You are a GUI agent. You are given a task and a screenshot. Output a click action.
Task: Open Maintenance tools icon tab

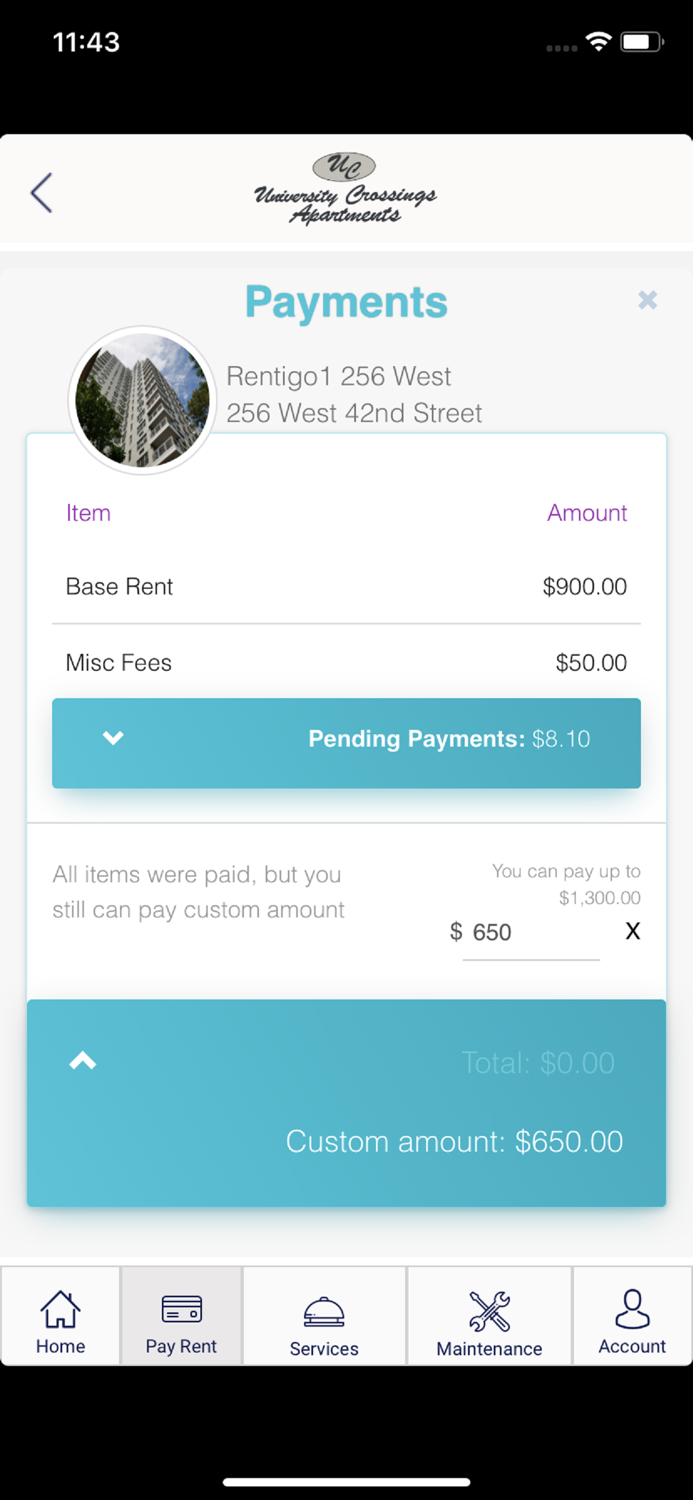click(489, 1316)
